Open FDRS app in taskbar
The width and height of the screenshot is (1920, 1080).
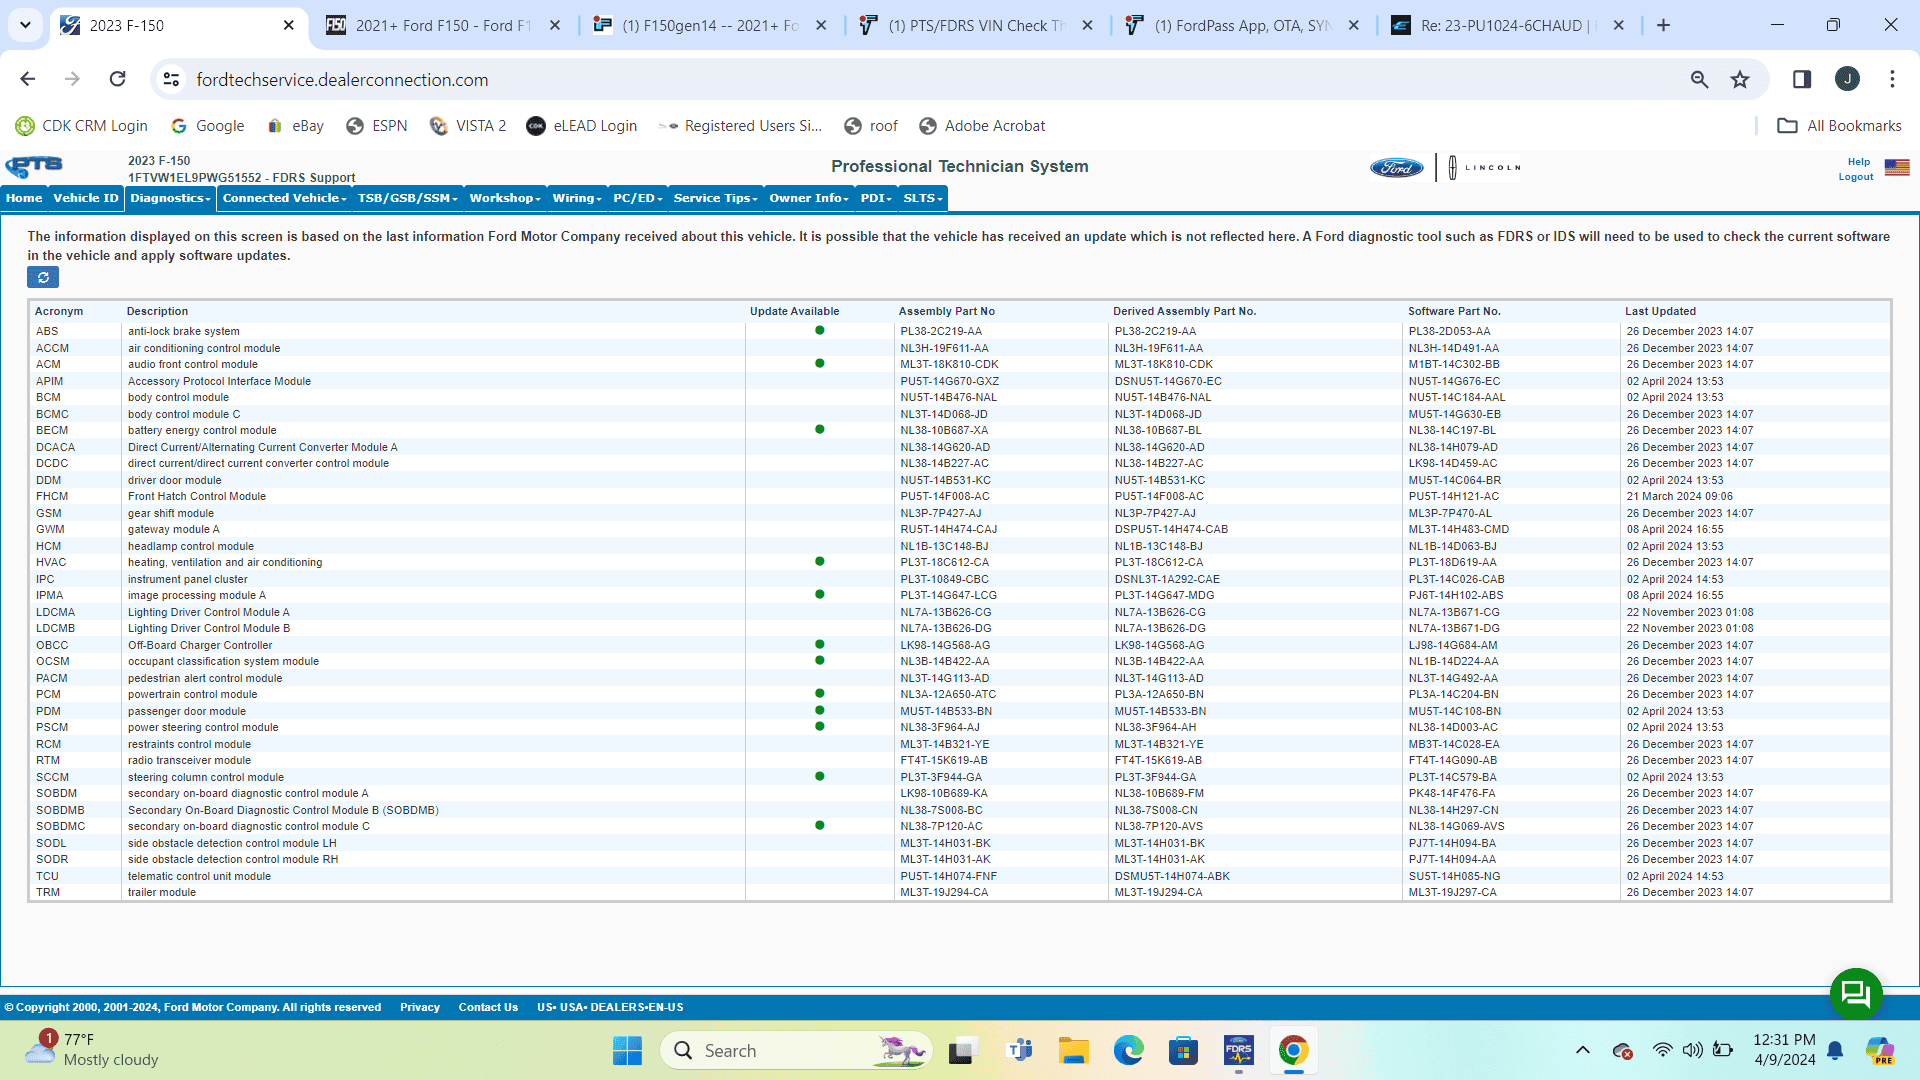[1238, 1051]
